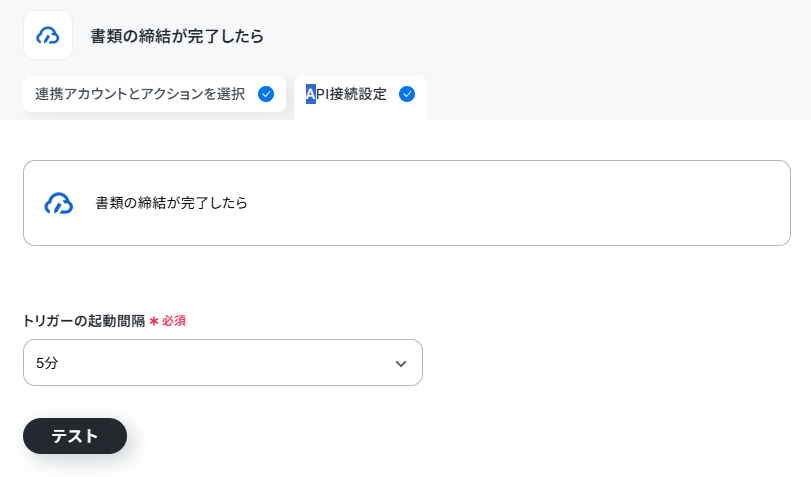The width and height of the screenshot is (811, 477).
Task: Click the highlighted letter A in API接続設定
Action: point(310,94)
